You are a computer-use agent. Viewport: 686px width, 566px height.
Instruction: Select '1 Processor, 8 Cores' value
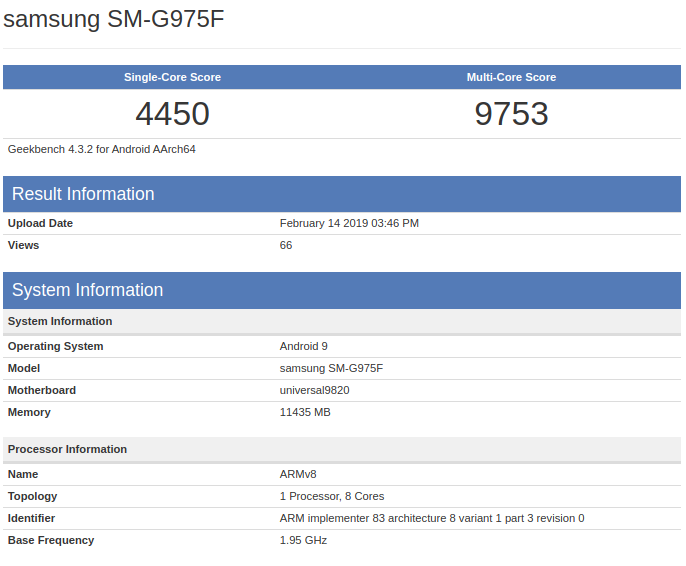click(x=332, y=496)
